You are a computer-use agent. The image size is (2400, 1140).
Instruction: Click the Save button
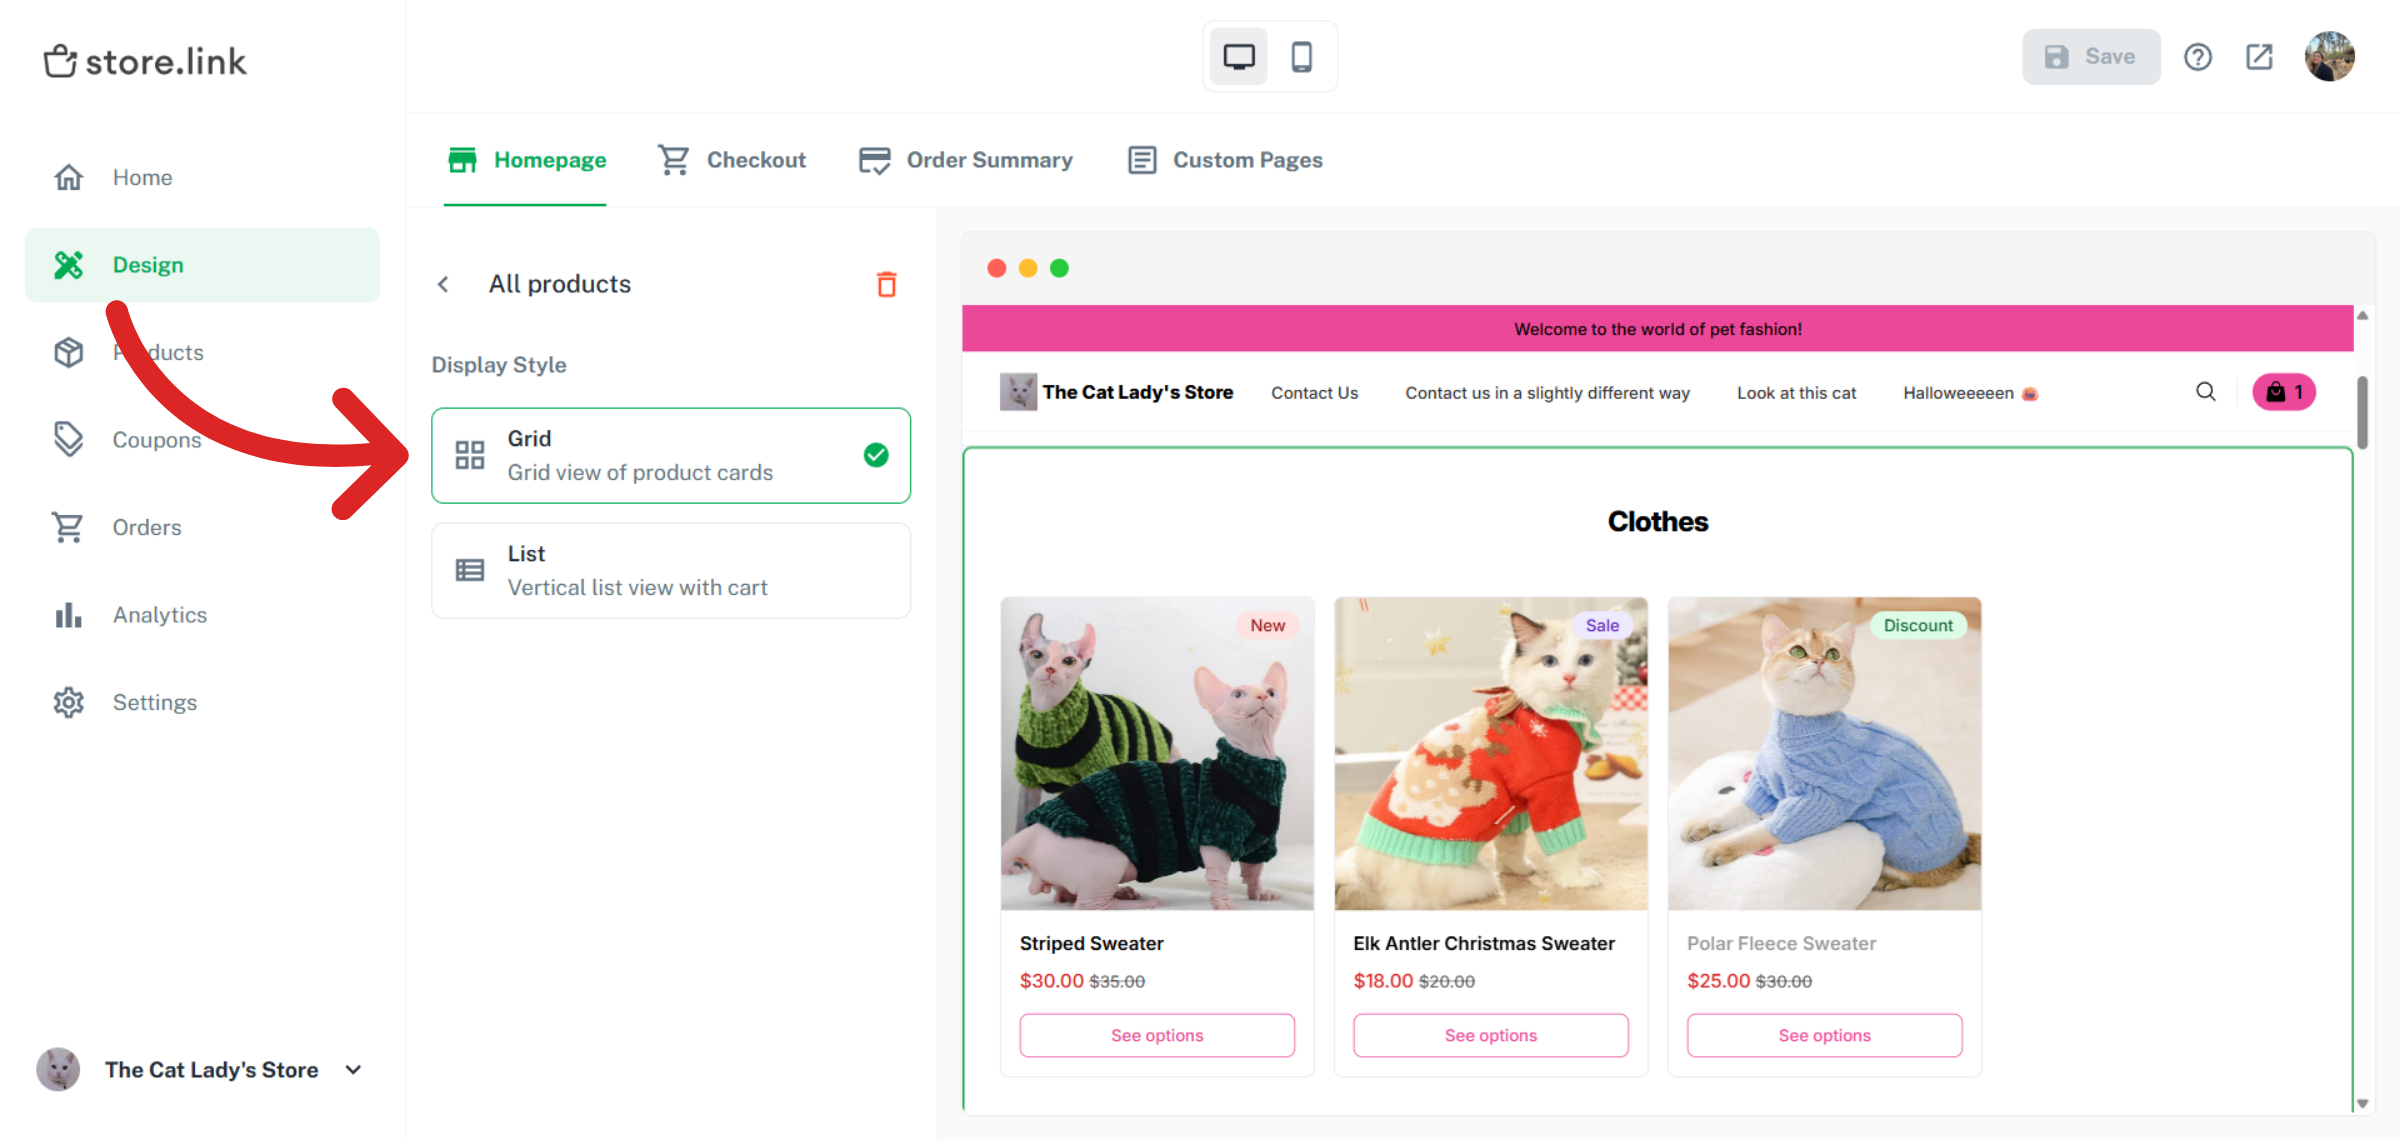[x=2091, y=57]
